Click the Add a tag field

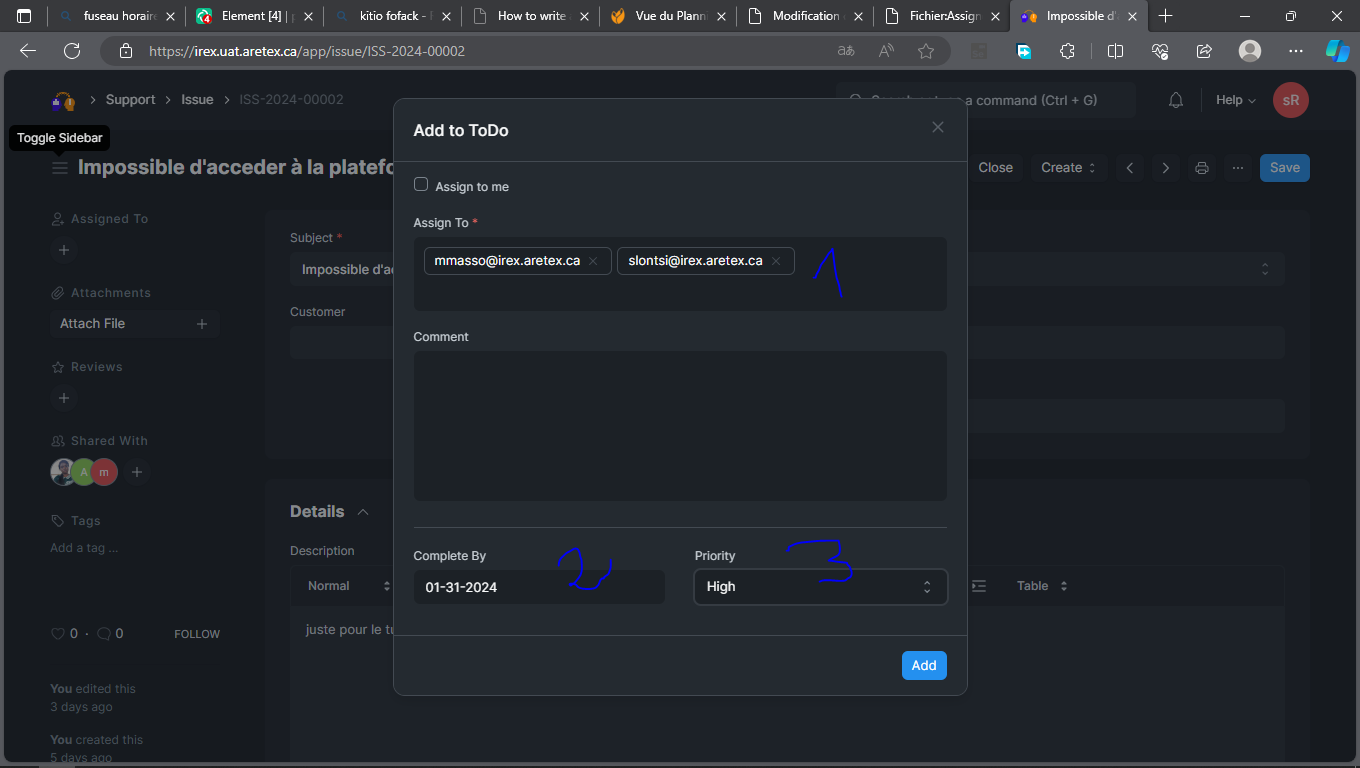pos(85,548)
